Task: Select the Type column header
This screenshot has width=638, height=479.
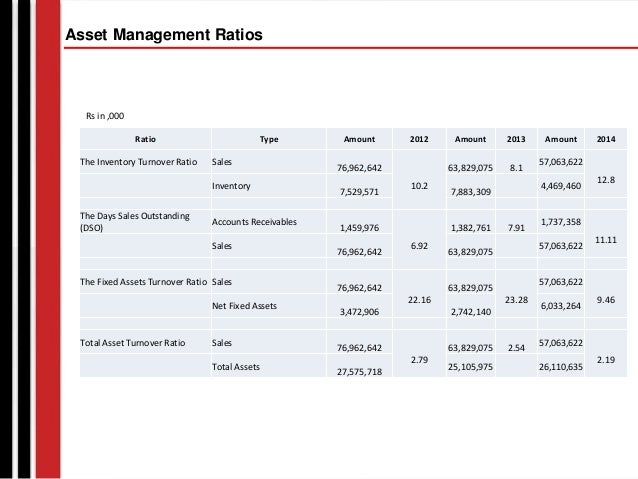Action: 269,139
